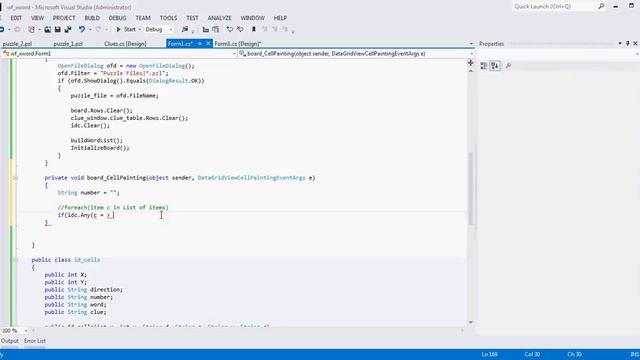
Task: Click the Open File toolbar icon
Action: [x=48, y=29]
